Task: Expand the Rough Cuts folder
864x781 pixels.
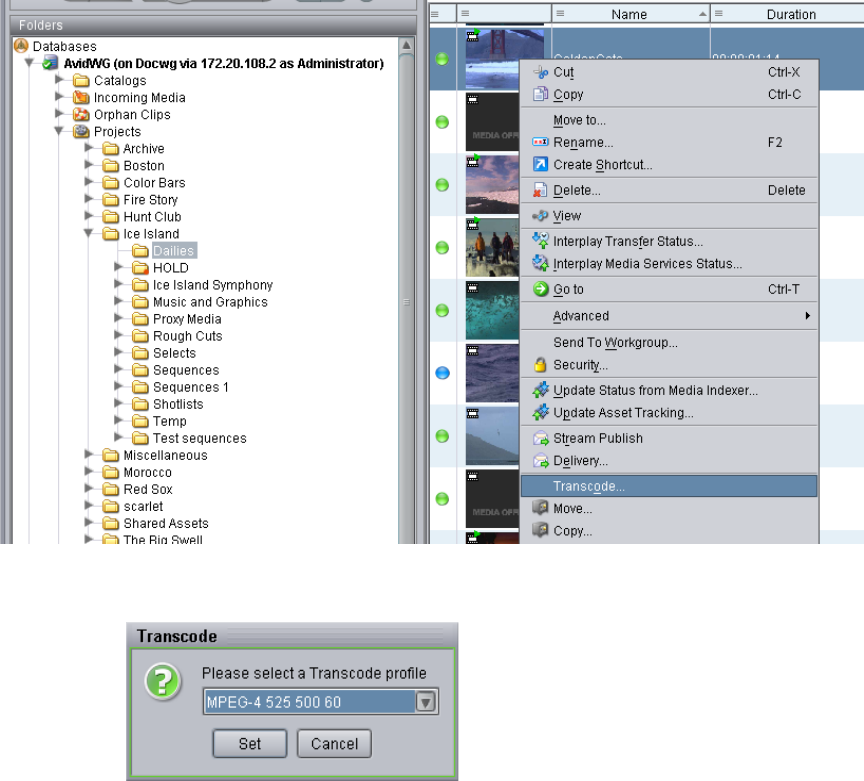Action: pyautogui.click(x=118, y=335)
